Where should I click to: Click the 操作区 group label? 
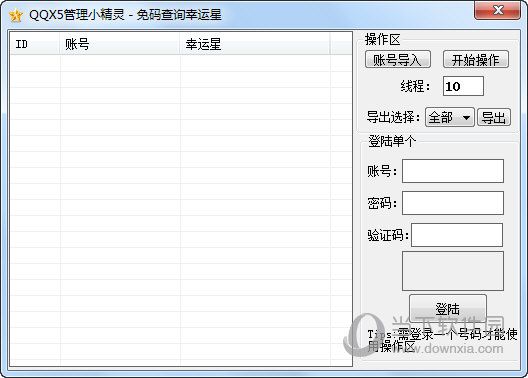(383, 39)
